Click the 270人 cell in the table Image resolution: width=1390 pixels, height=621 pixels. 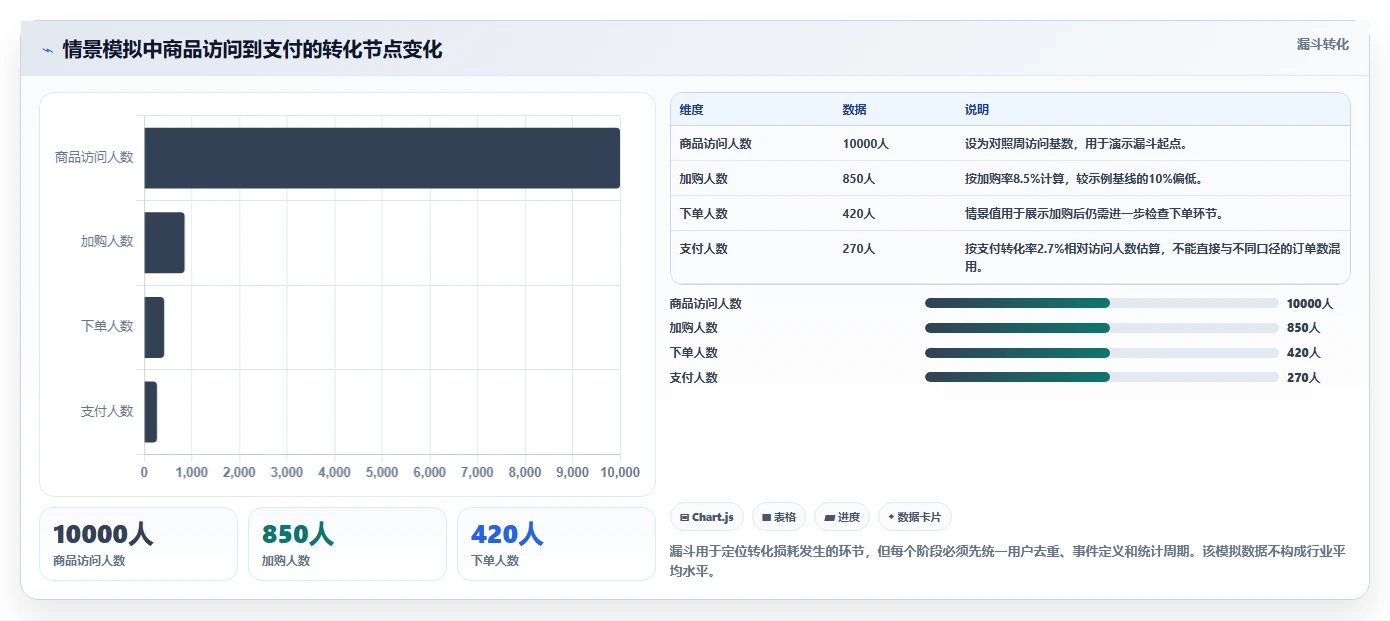[859, 249]
